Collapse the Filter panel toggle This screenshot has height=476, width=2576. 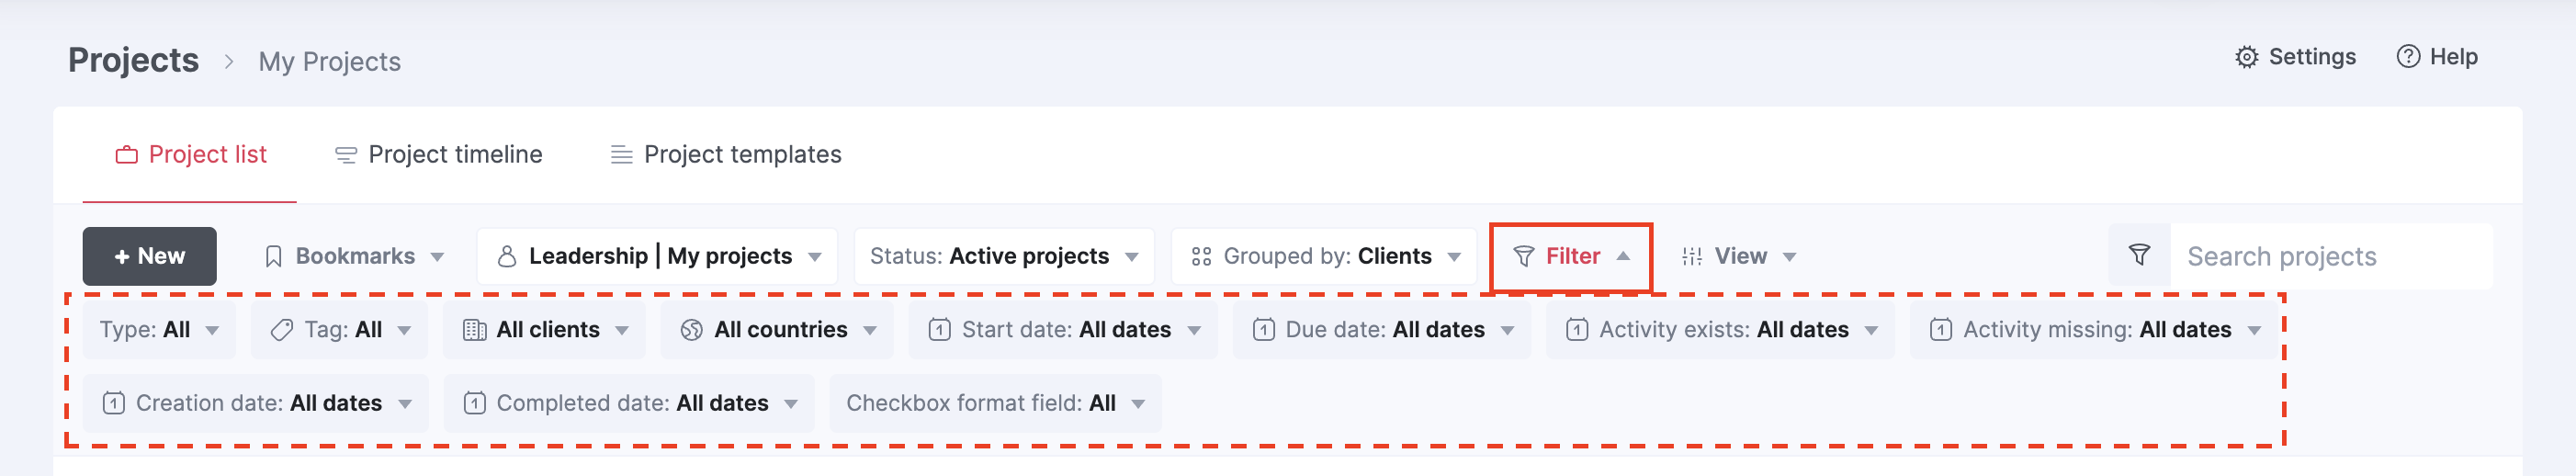pos(1571,257)
